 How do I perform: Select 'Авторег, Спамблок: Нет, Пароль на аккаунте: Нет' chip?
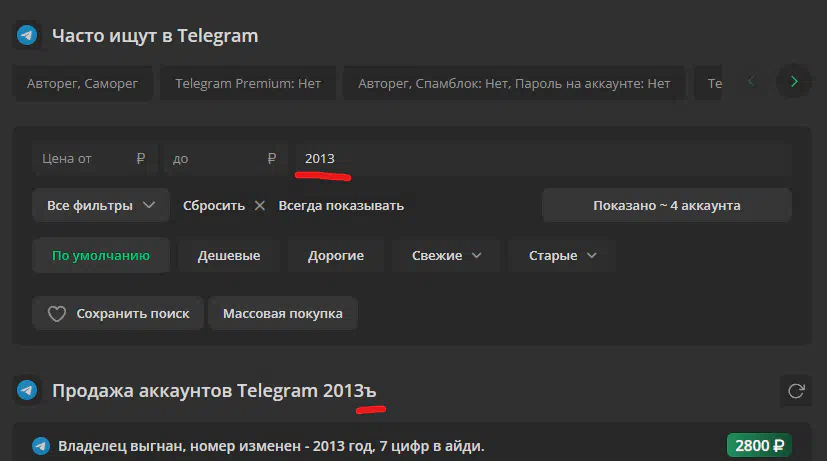coord(514,83)
